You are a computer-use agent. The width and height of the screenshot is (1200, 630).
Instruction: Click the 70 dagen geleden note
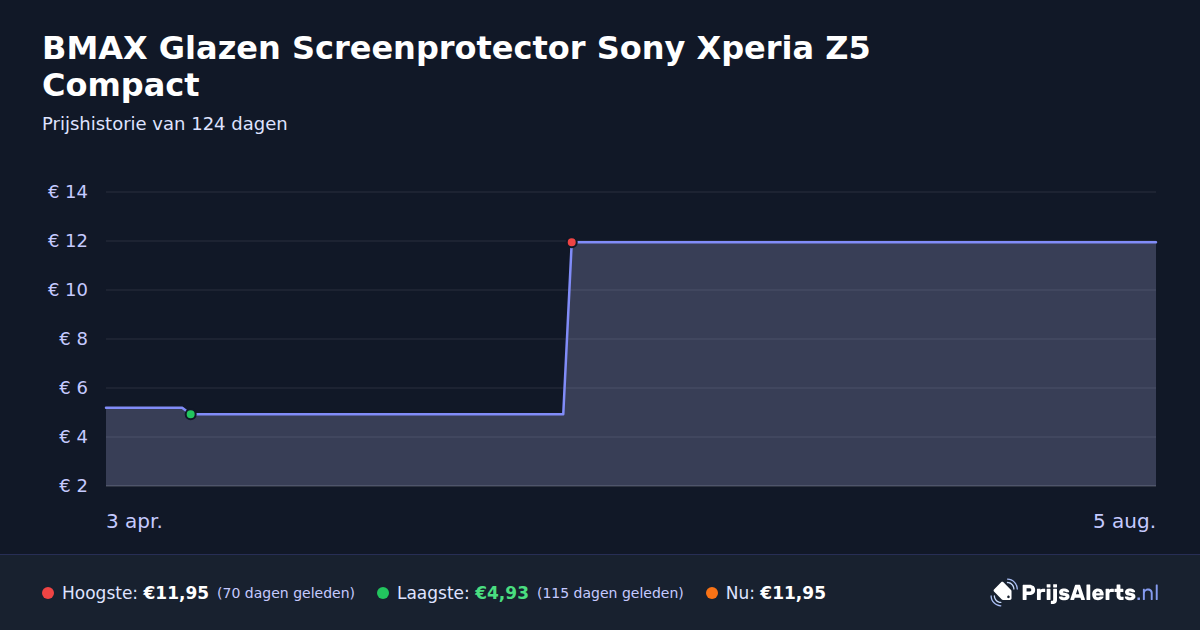(x=286, y=593)
